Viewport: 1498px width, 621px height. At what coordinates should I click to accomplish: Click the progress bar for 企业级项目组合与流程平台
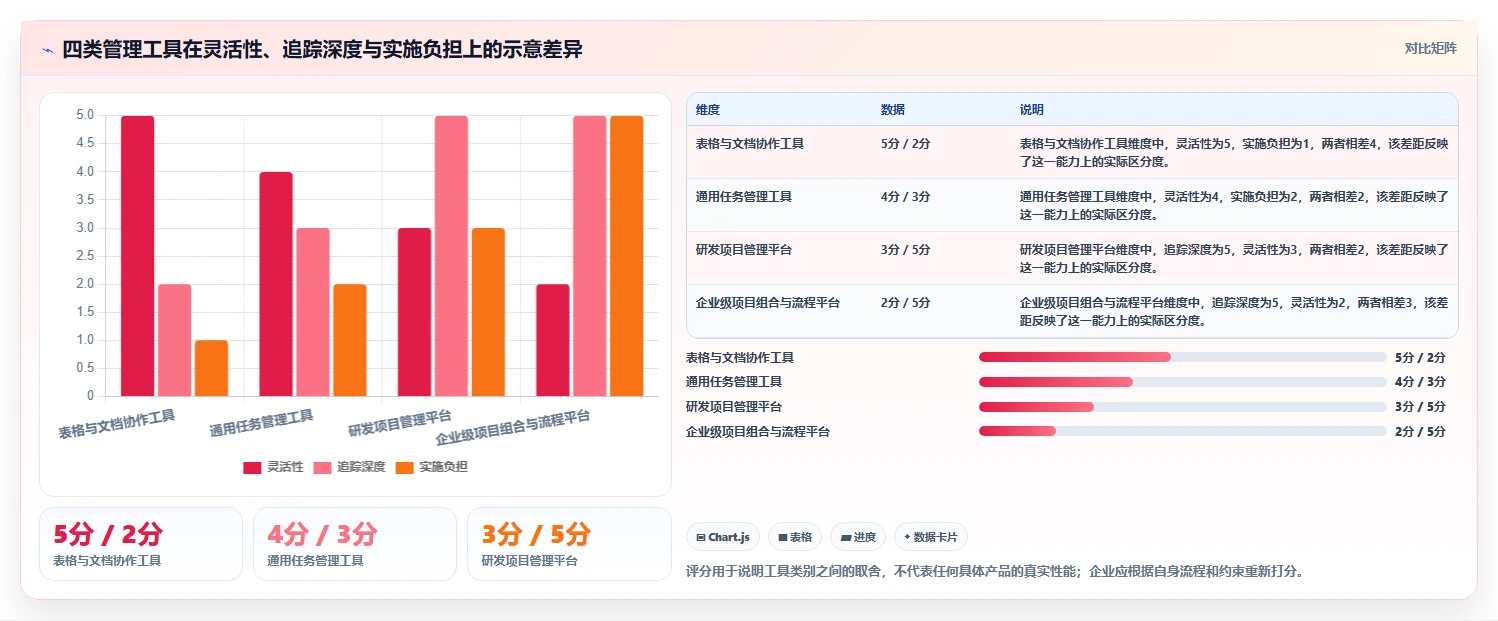click(x=1183, y=431)
